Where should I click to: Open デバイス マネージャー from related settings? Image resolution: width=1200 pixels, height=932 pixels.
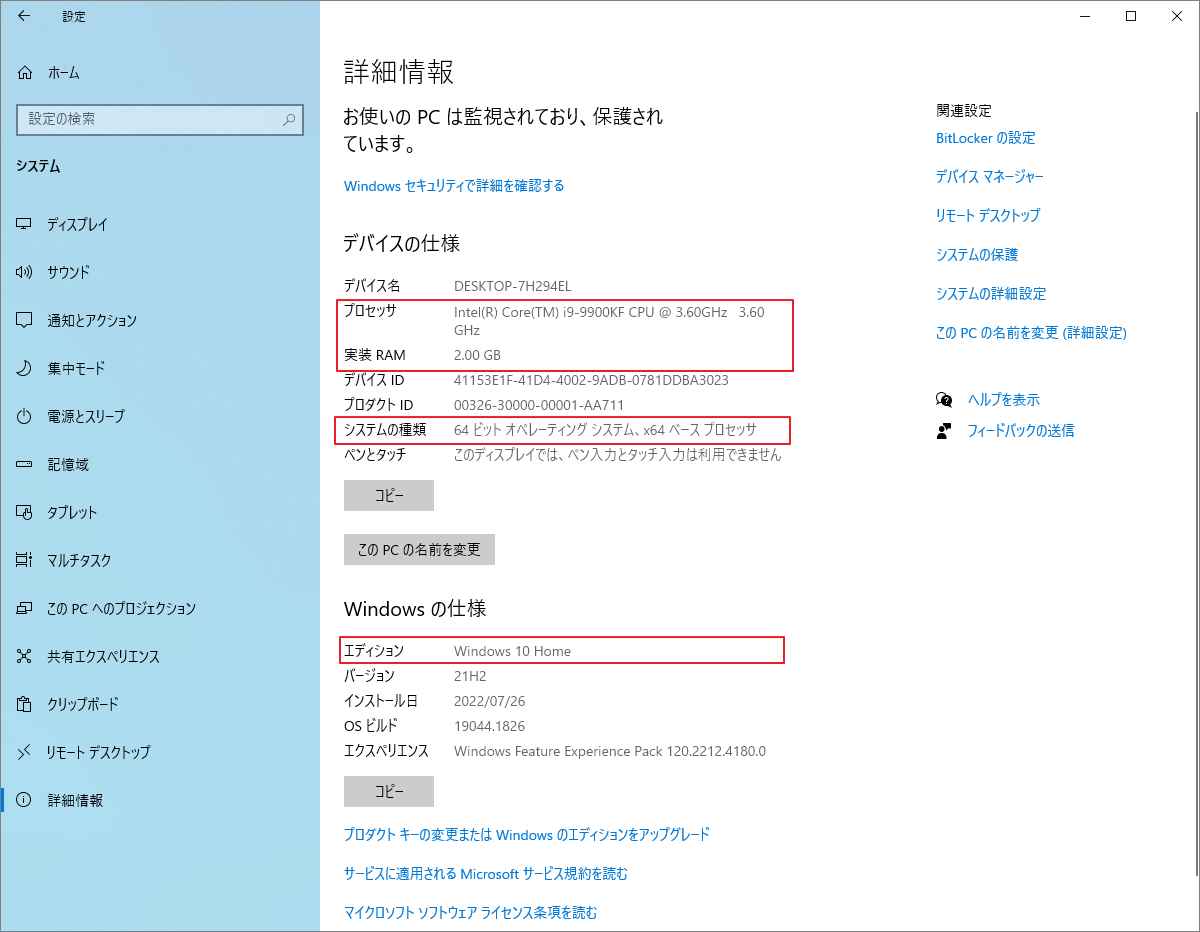click(990, 176)
